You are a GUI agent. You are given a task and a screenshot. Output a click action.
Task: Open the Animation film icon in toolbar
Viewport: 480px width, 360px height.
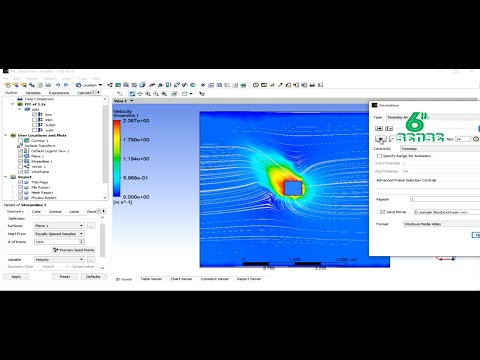[x=264, y=85]
